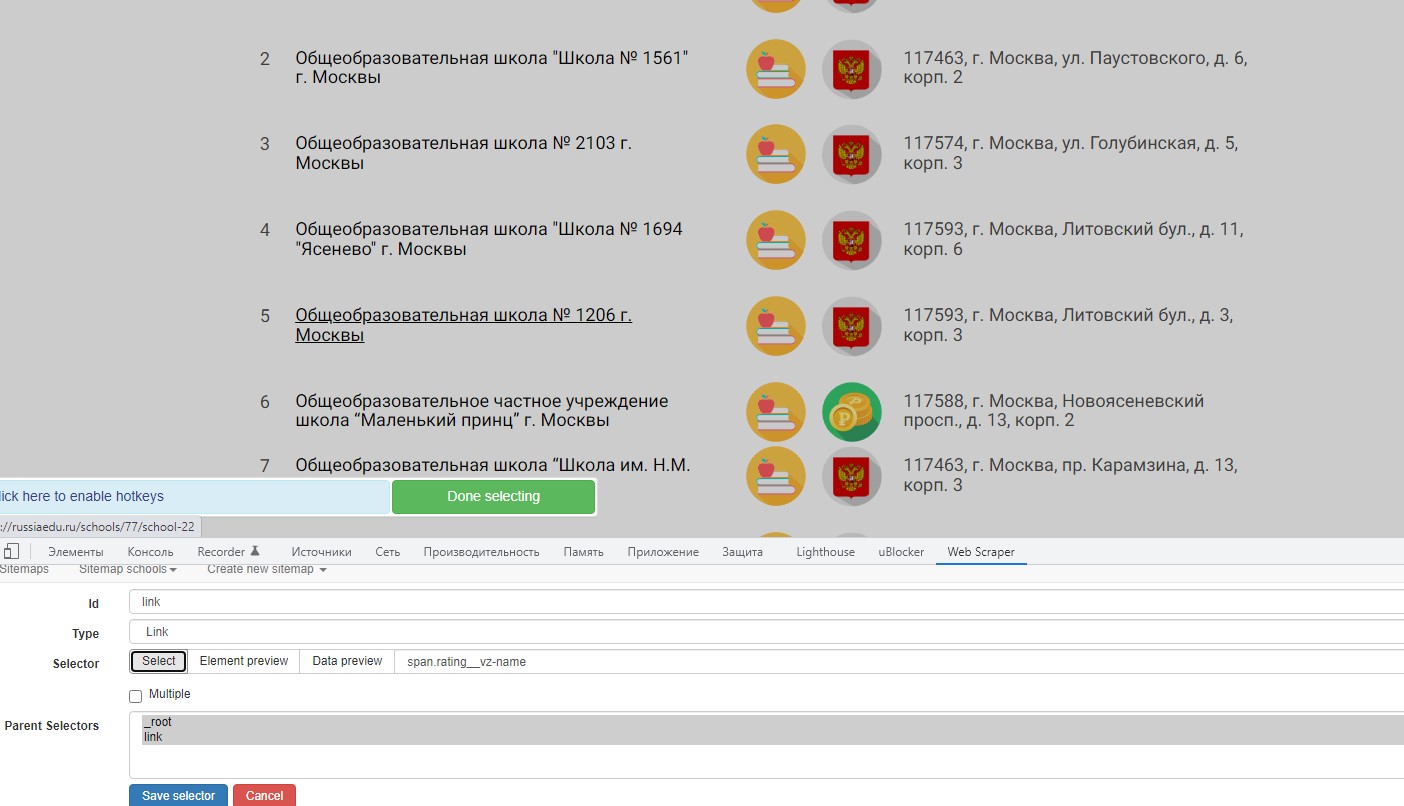This screenshot has width=1404, height=806.
Task: Open the "Create new sitemap" dropdown
Action: [267, 569]
